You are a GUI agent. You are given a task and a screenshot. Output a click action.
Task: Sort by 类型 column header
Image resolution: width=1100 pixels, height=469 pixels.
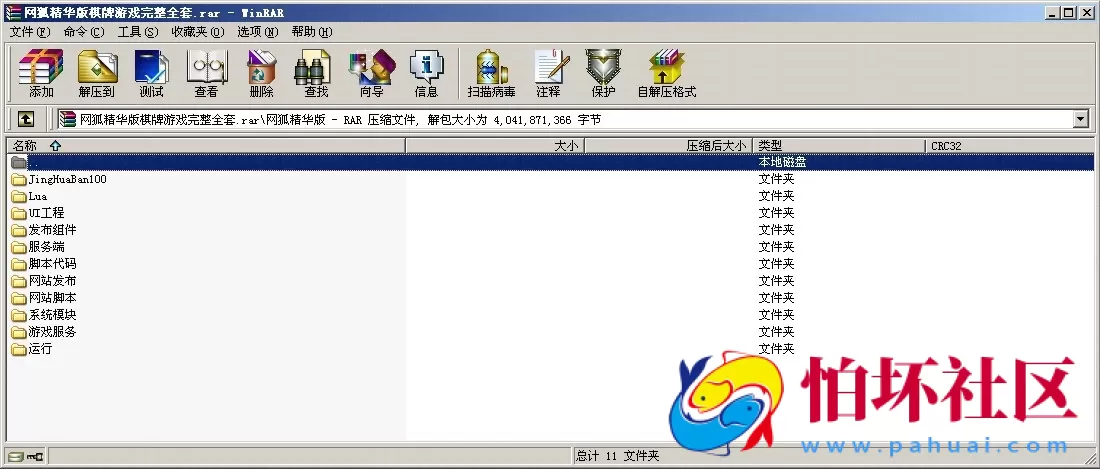tap(839, 146)
